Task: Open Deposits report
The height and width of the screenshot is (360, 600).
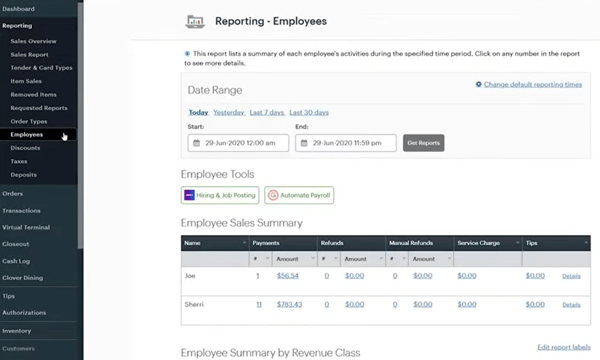Action: [24, 174]
